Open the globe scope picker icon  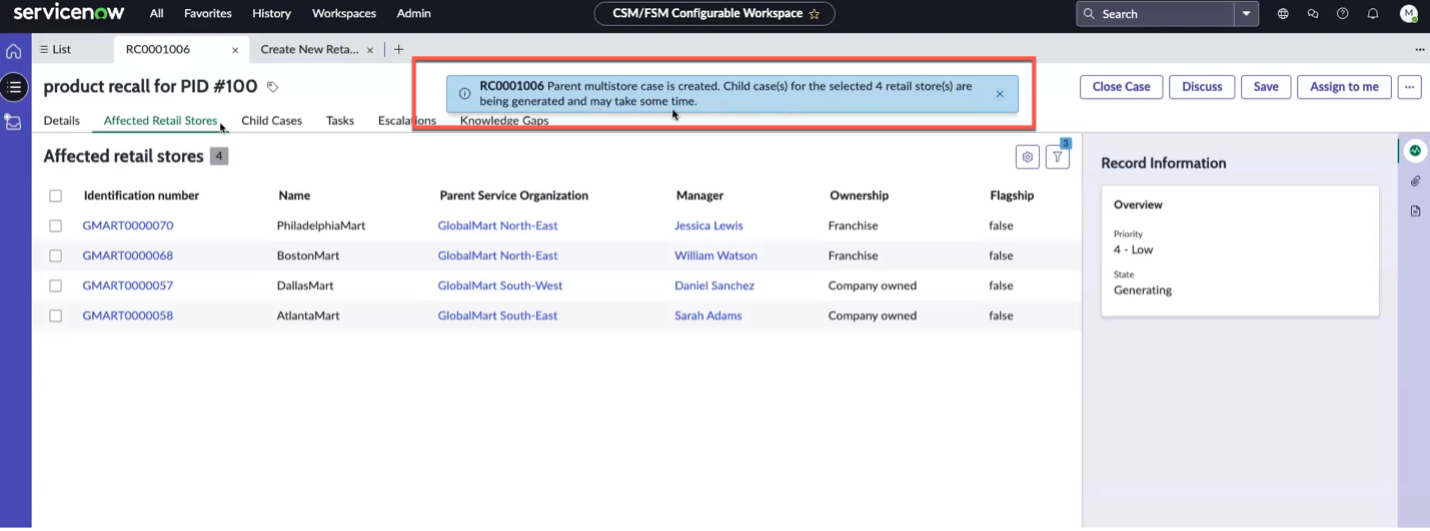coord(1283,14)
